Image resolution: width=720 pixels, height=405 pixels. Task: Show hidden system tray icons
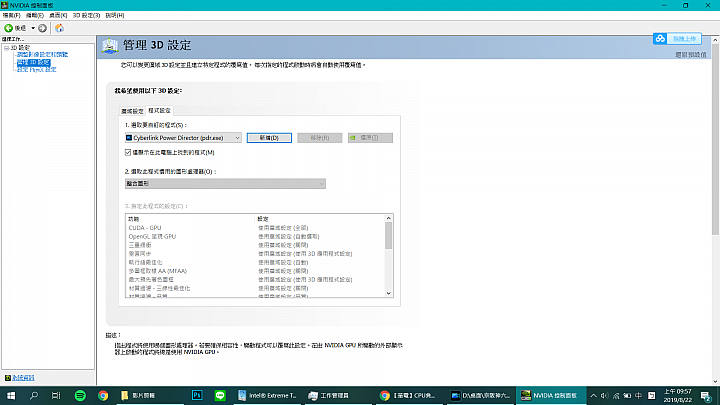coord(593,395)
